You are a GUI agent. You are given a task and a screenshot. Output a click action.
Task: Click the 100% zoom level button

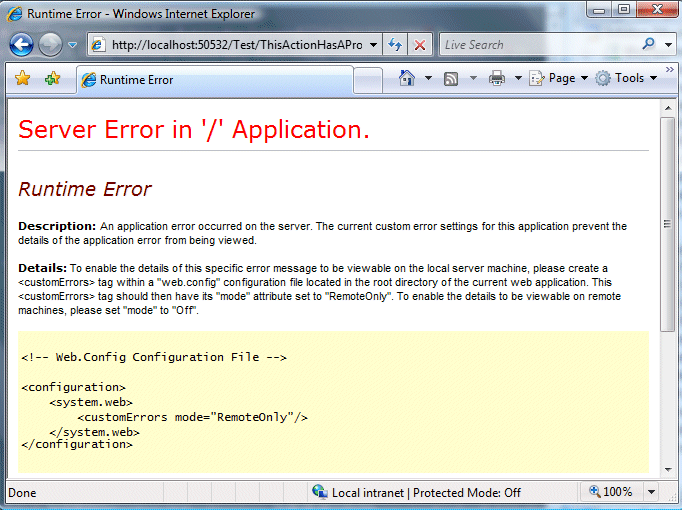[x=611, y=492]
